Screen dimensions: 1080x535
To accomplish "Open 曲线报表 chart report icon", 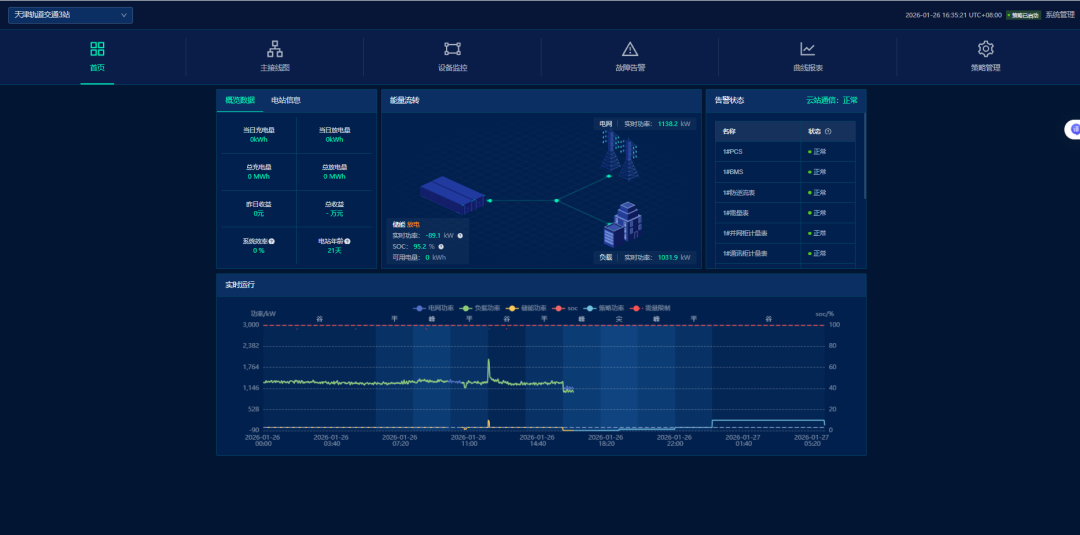I will coord(807,49).
